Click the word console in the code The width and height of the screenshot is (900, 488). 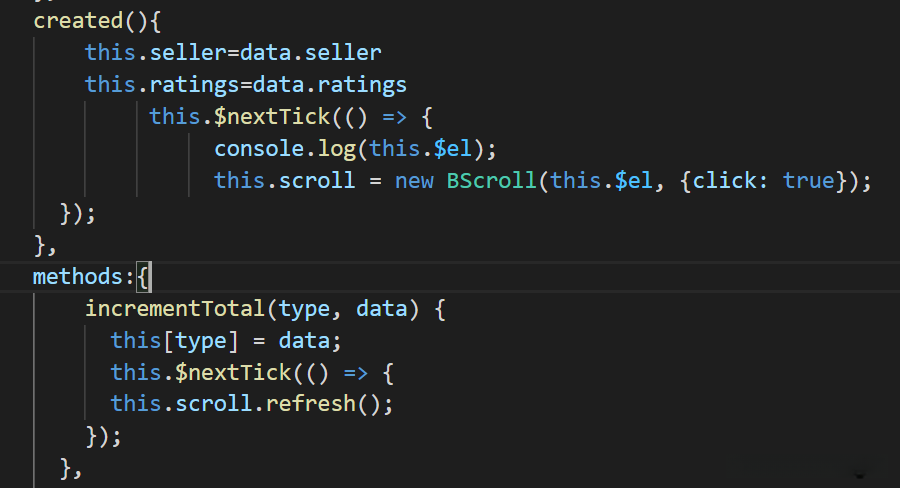[x=258, y=148]
